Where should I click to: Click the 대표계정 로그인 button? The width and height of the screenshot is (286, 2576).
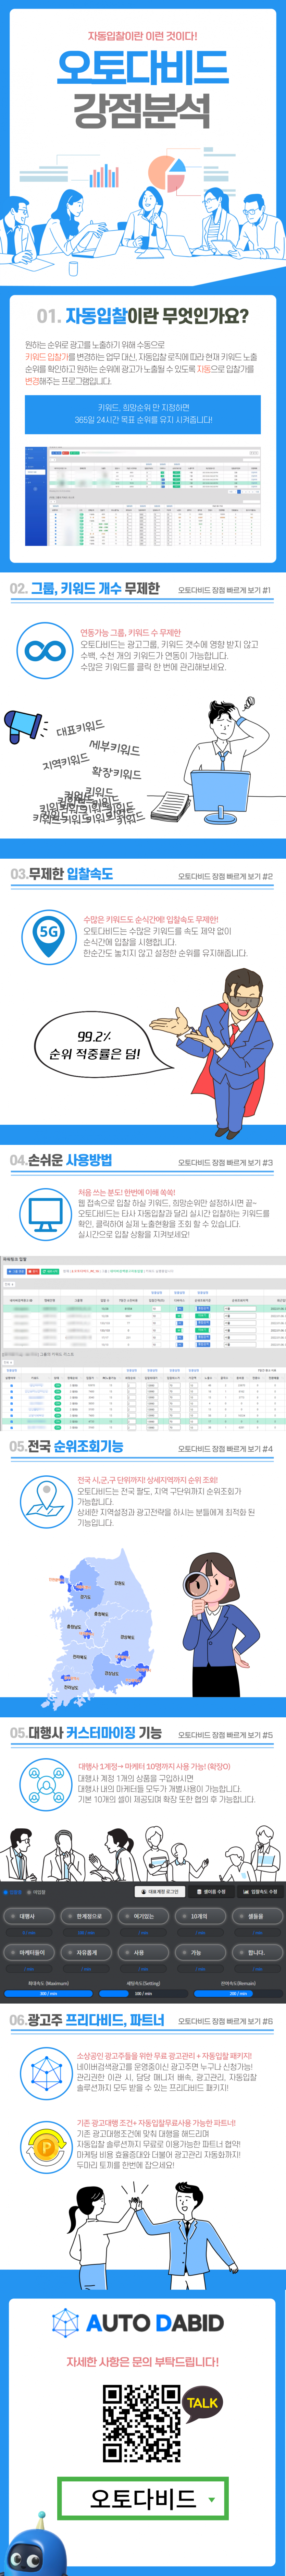tap(160, 1892)
